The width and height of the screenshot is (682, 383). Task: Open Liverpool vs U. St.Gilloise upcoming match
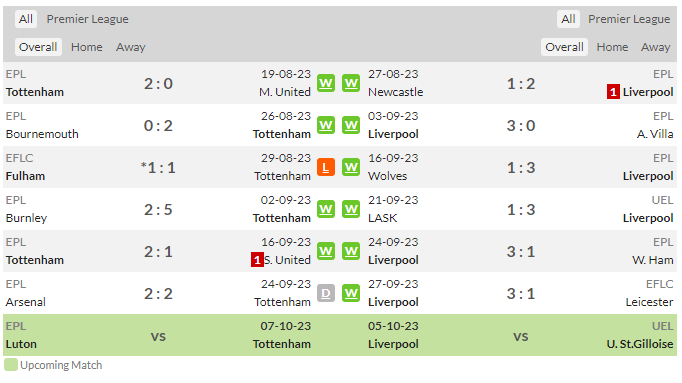pos(521,335)
